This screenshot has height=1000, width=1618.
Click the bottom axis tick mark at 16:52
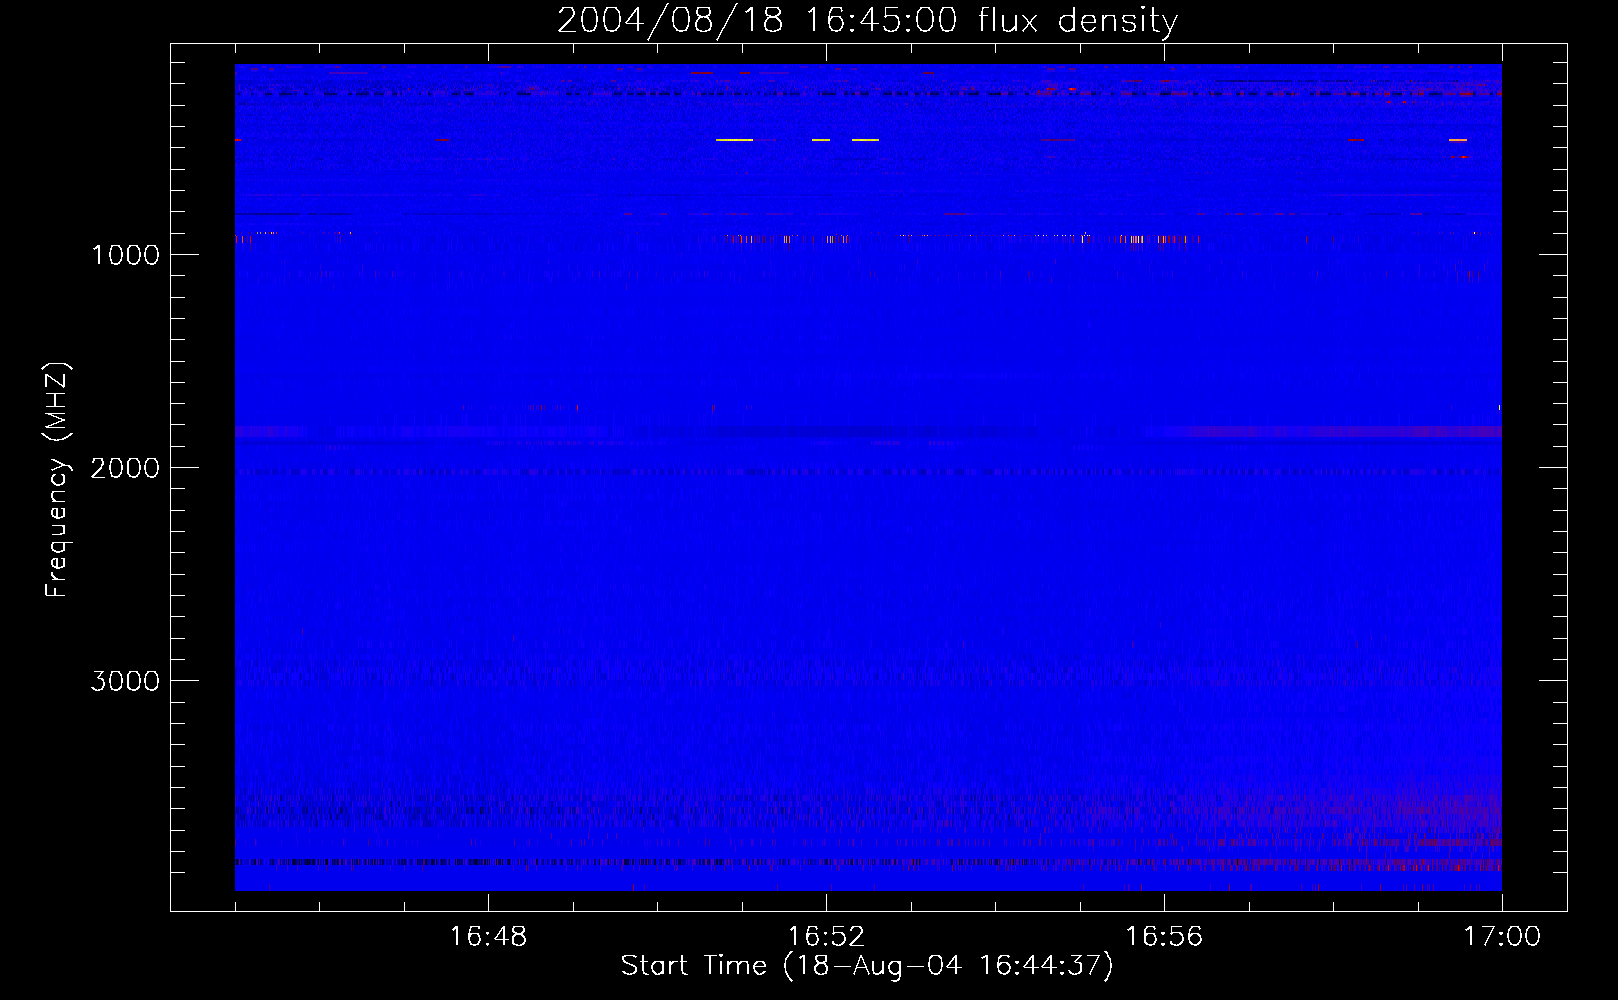tap(826, 901)
